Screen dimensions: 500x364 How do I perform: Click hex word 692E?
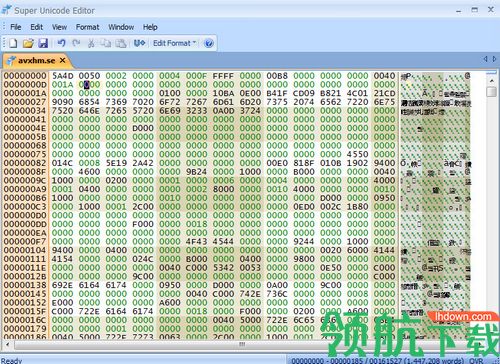pos(62,285)
